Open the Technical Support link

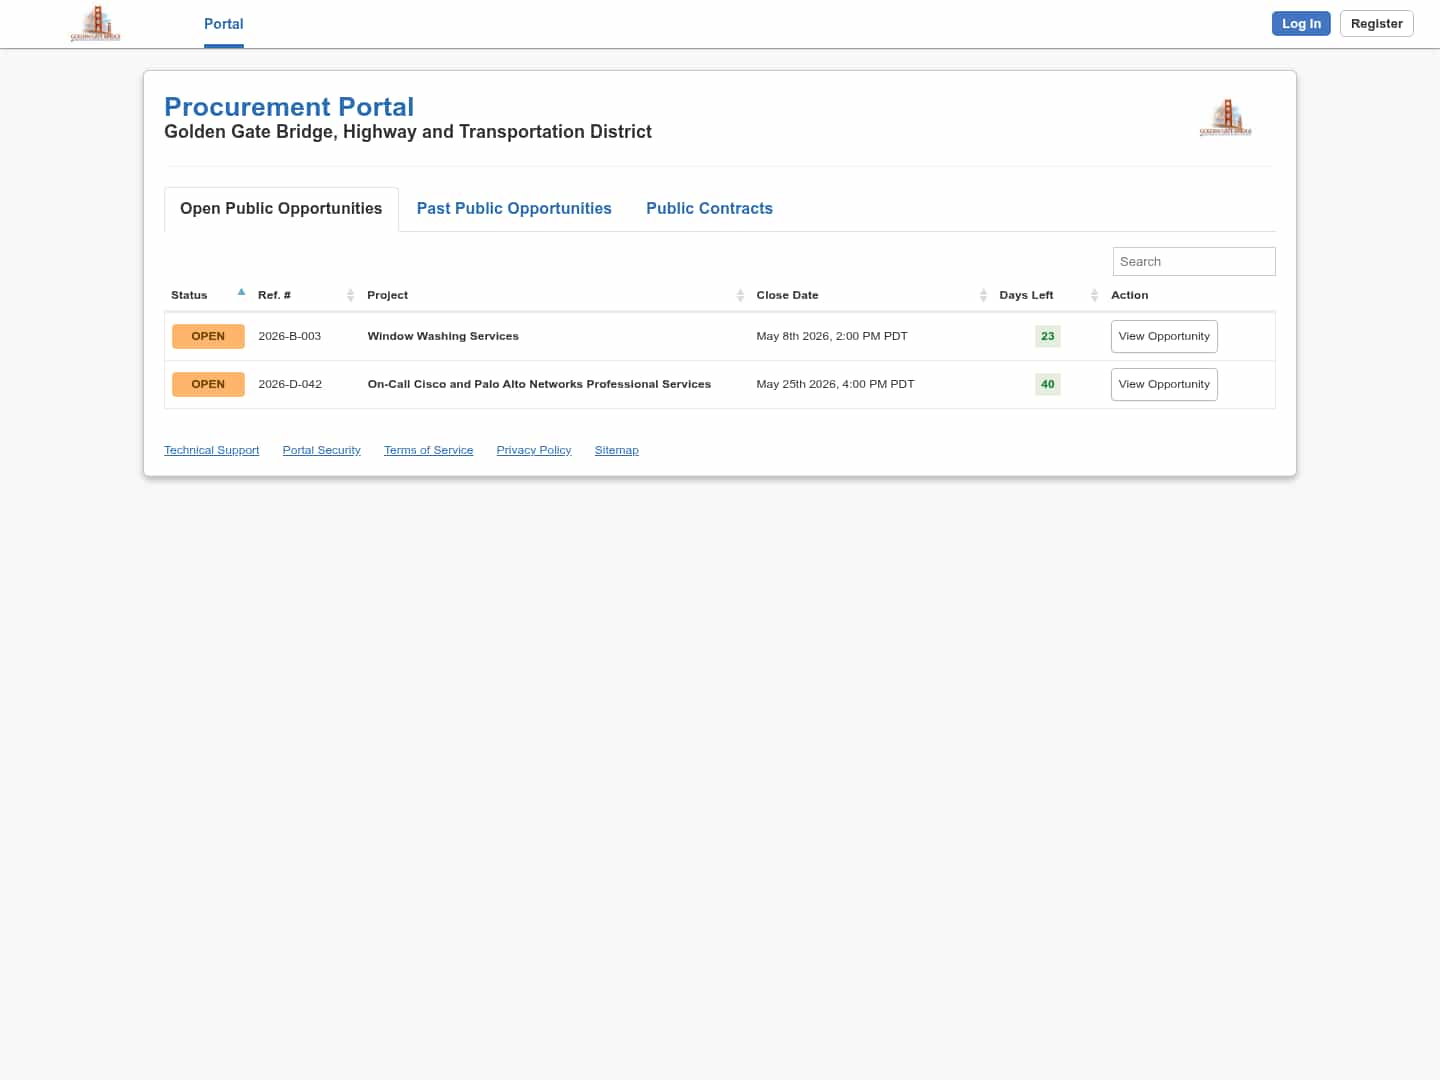[x=211, y=450]
